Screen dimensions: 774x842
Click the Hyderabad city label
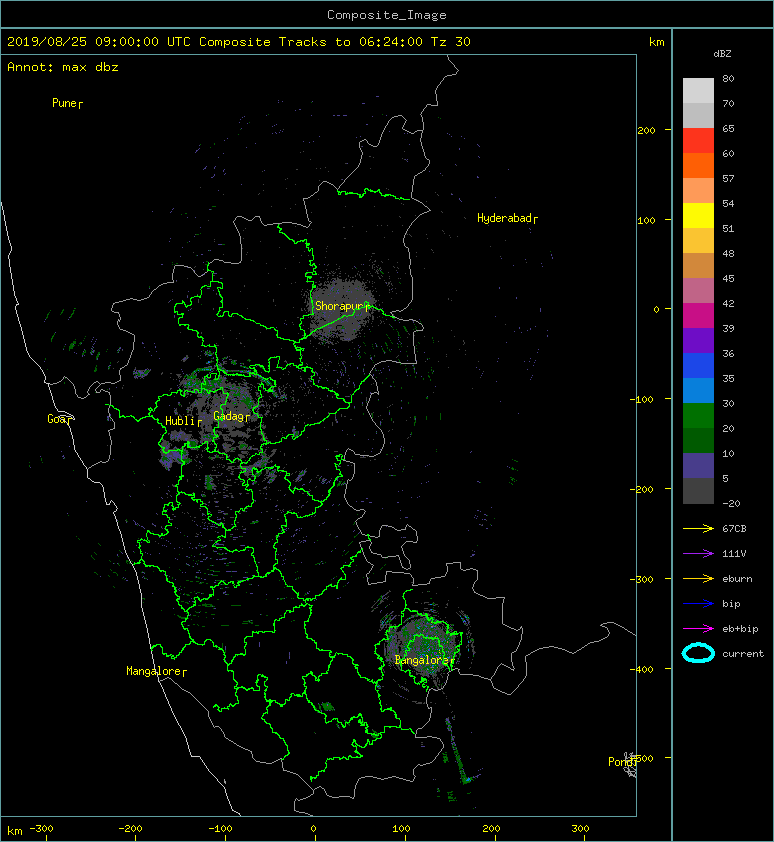(504, 218)
